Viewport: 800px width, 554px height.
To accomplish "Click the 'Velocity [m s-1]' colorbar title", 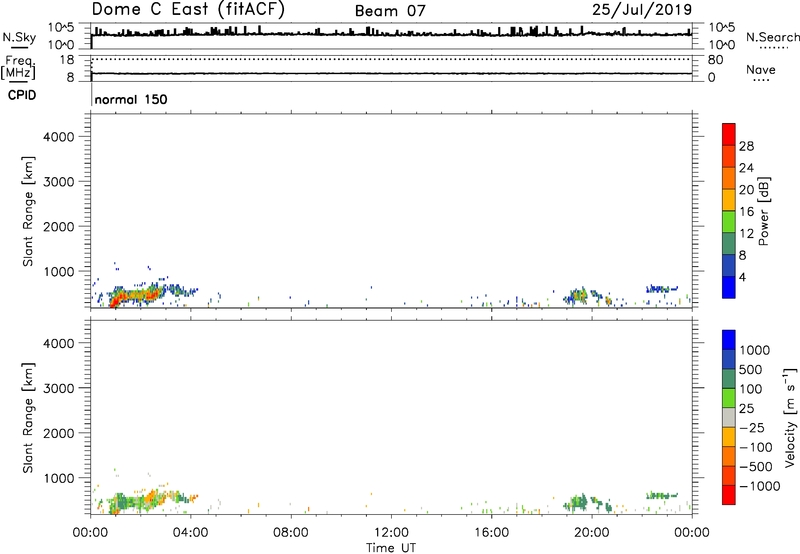I will (x=790, y=417).
